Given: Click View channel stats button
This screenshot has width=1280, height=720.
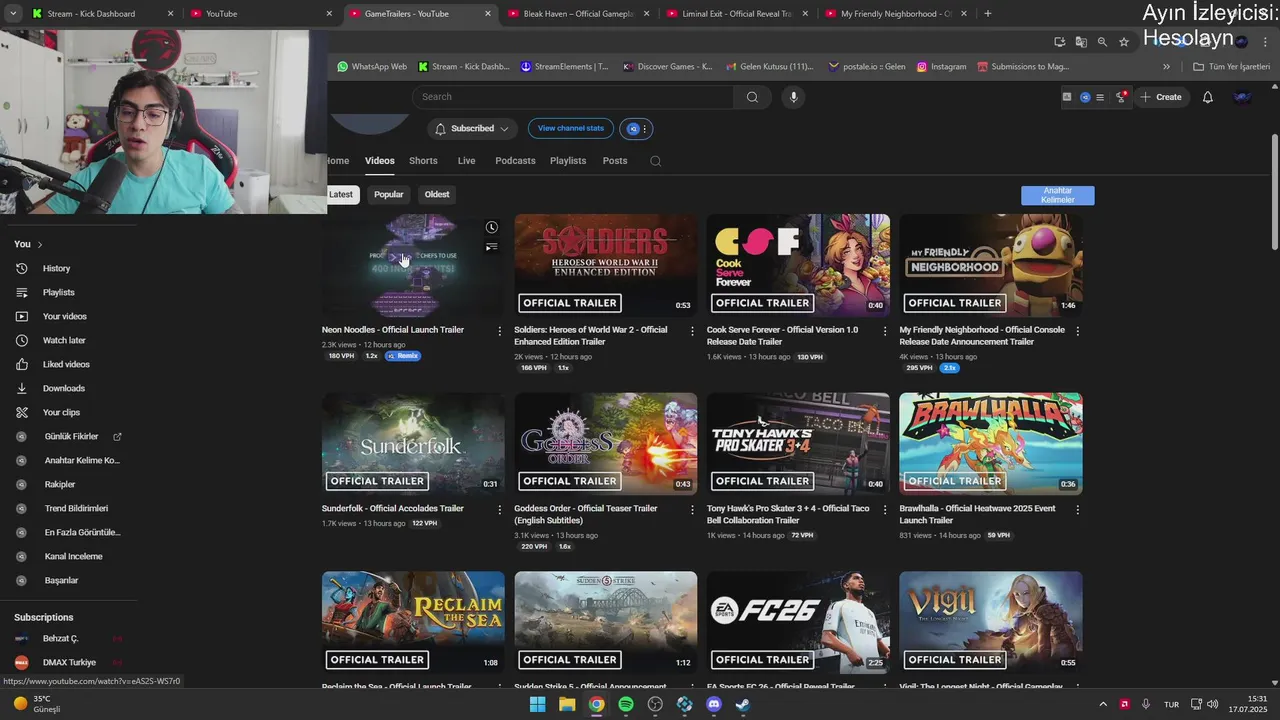Looking at the screenshot, I should (570, 128).
